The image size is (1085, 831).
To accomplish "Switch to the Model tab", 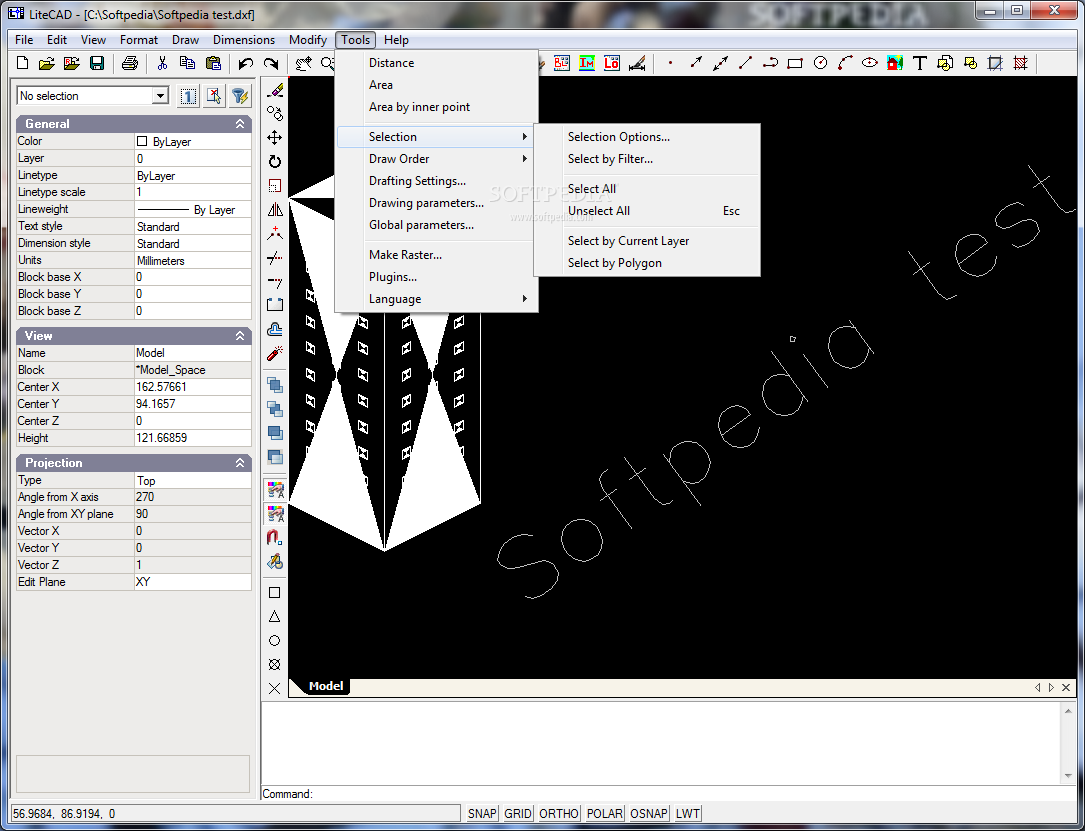I will pos(325,686).
